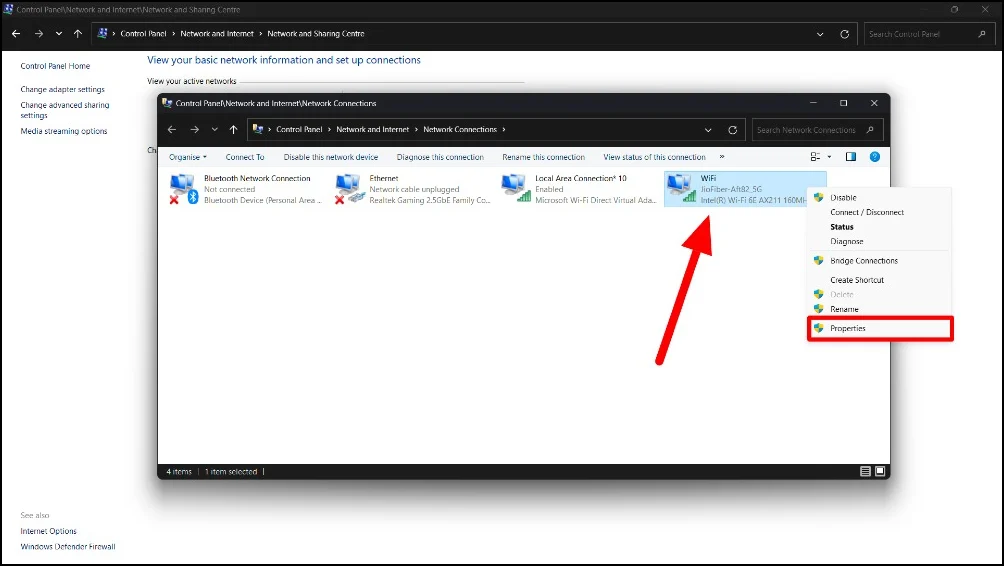Click Network and Sharing Centre breadcrumb
Viewport: 1004px width, 566px height.
coord(316,34)
